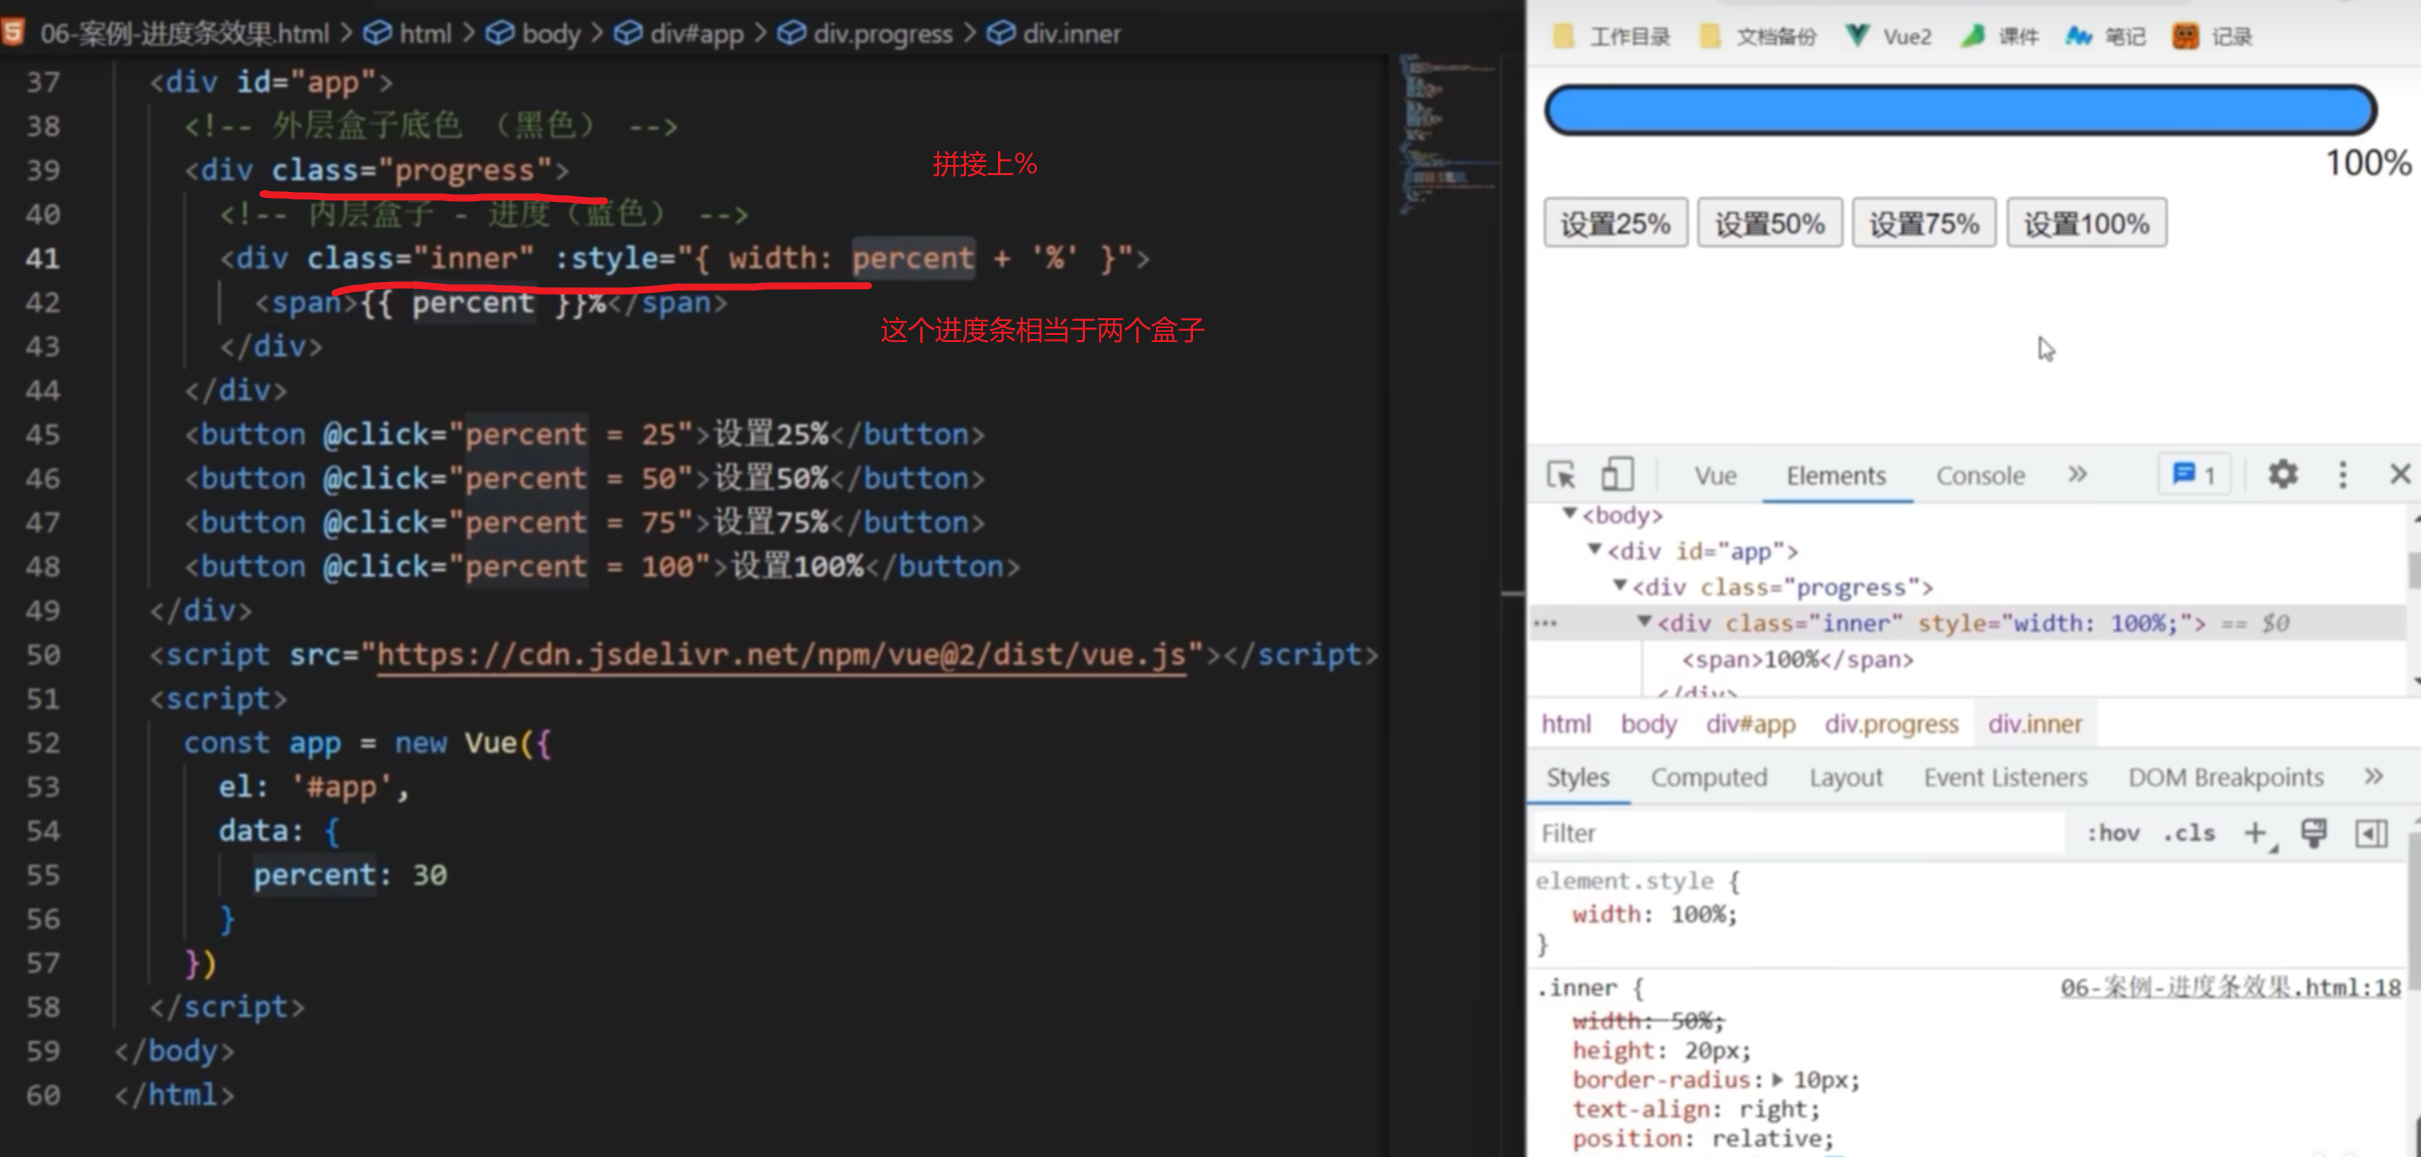
Task: Toggle the computed styles sidebar icon
Action: tap(2371, 833)
